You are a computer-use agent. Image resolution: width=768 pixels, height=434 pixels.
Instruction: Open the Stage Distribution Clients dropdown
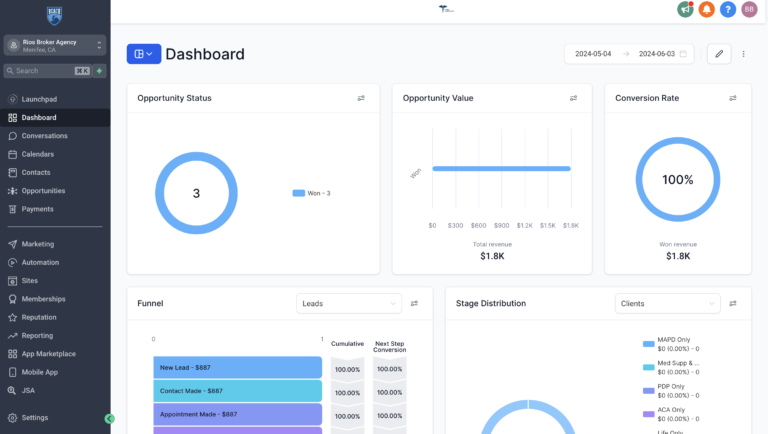click(x=667, y=303)
